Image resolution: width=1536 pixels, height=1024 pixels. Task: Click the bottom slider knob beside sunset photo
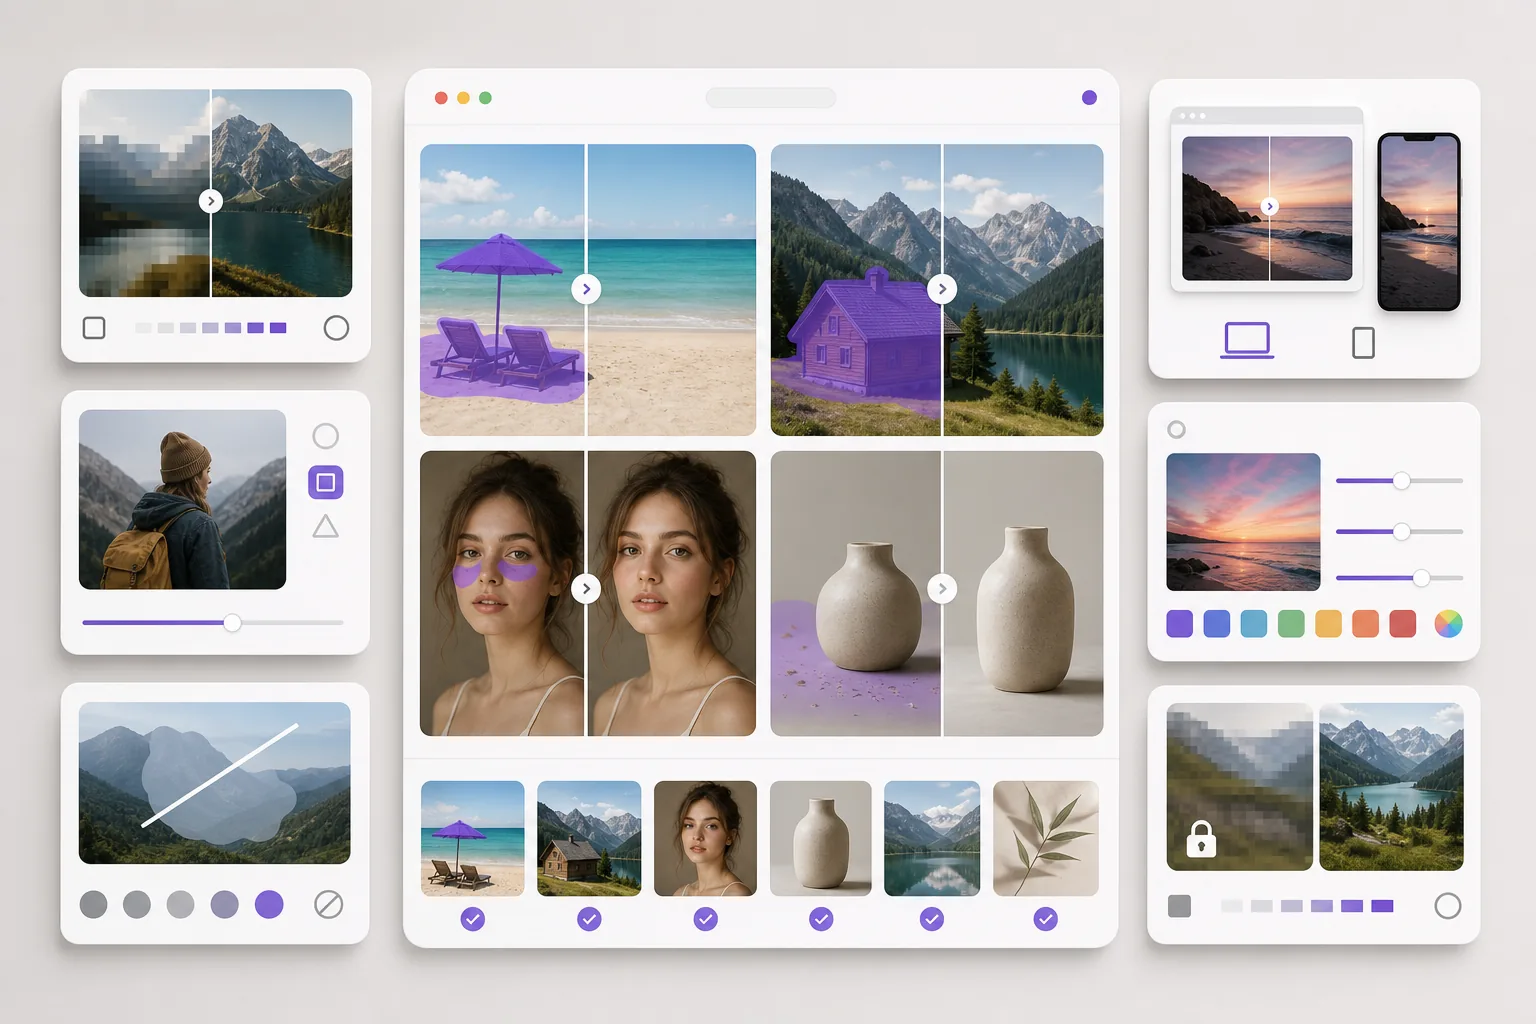coord(1421,578)
